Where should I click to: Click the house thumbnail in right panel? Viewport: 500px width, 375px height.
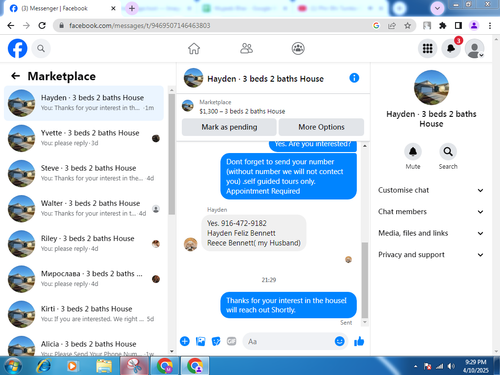coord(431,88)
